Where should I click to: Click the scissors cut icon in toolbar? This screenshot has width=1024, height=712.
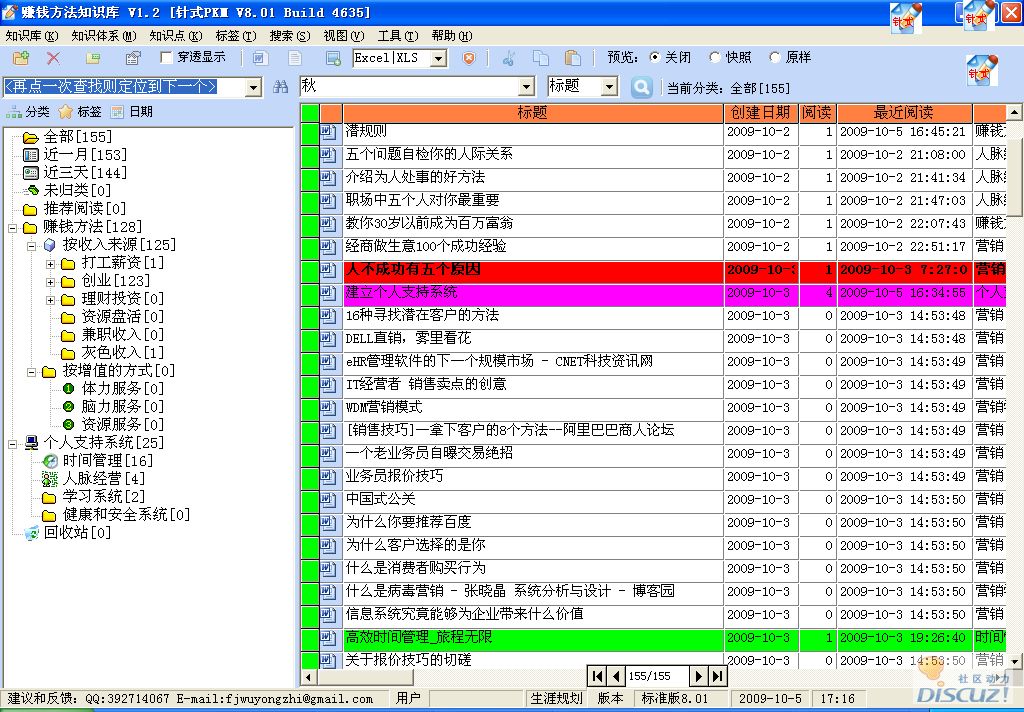(509, 58)
